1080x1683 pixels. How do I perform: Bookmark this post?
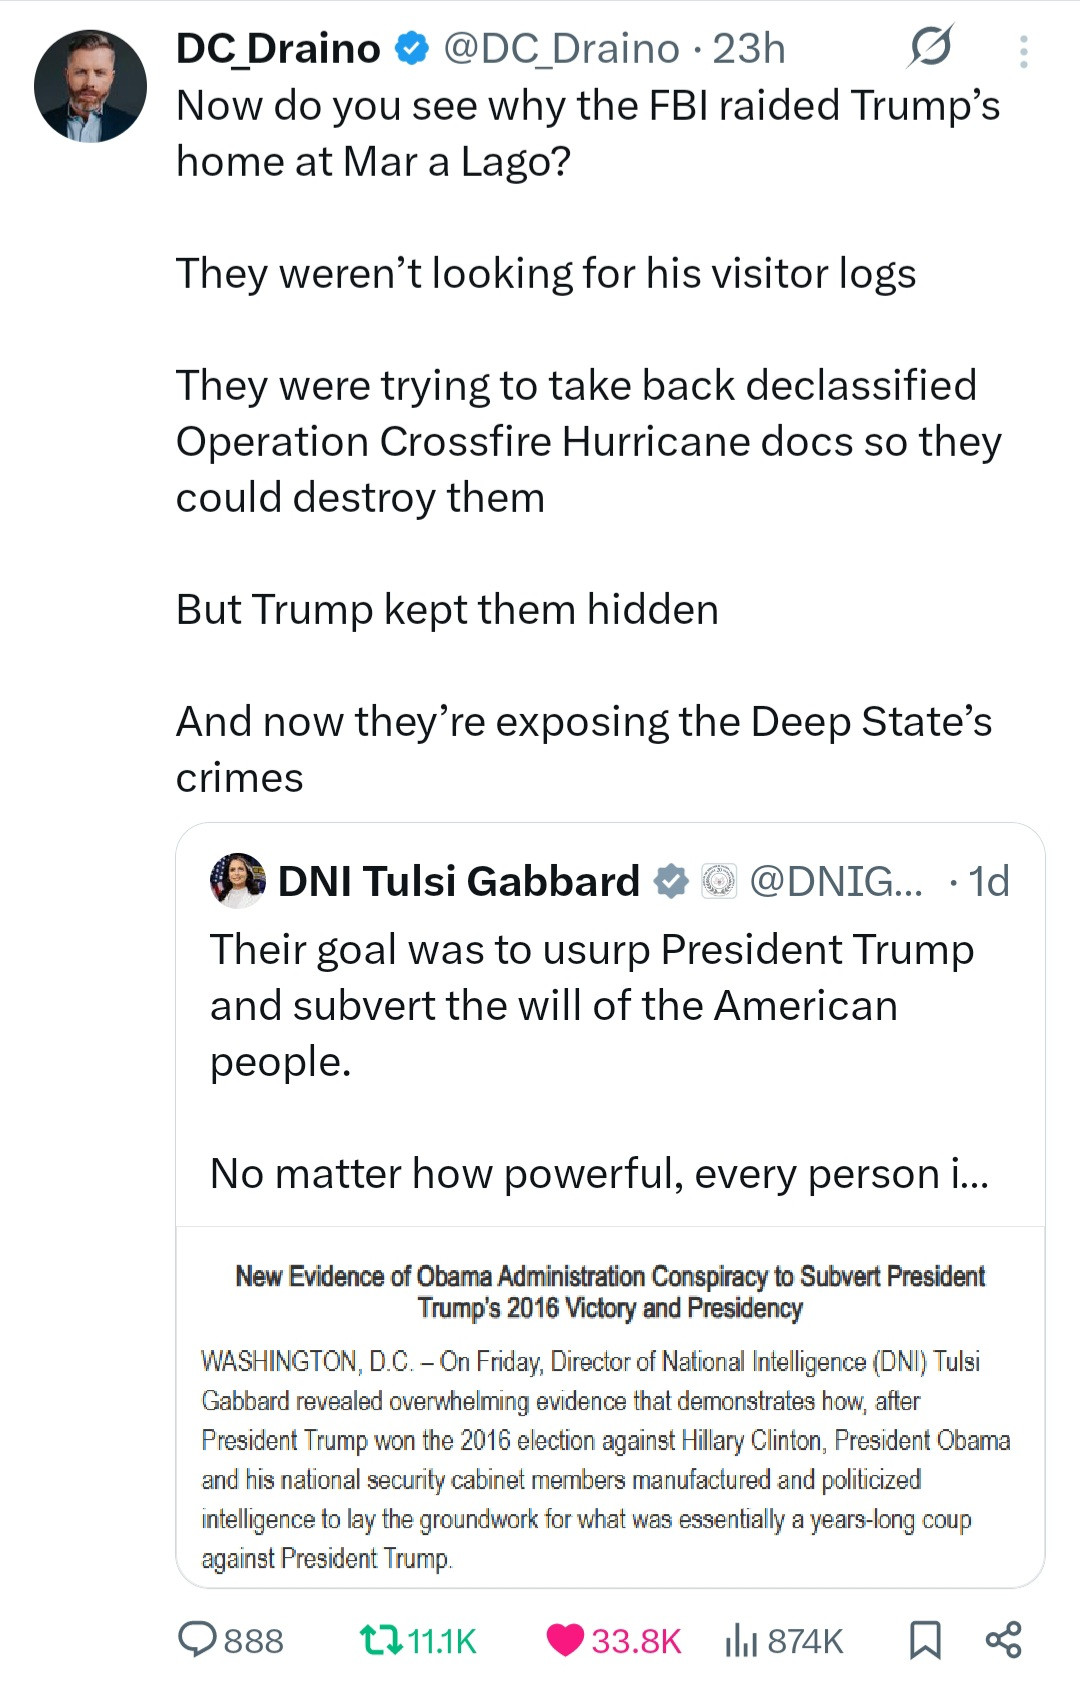click(x=925, y=1640)
